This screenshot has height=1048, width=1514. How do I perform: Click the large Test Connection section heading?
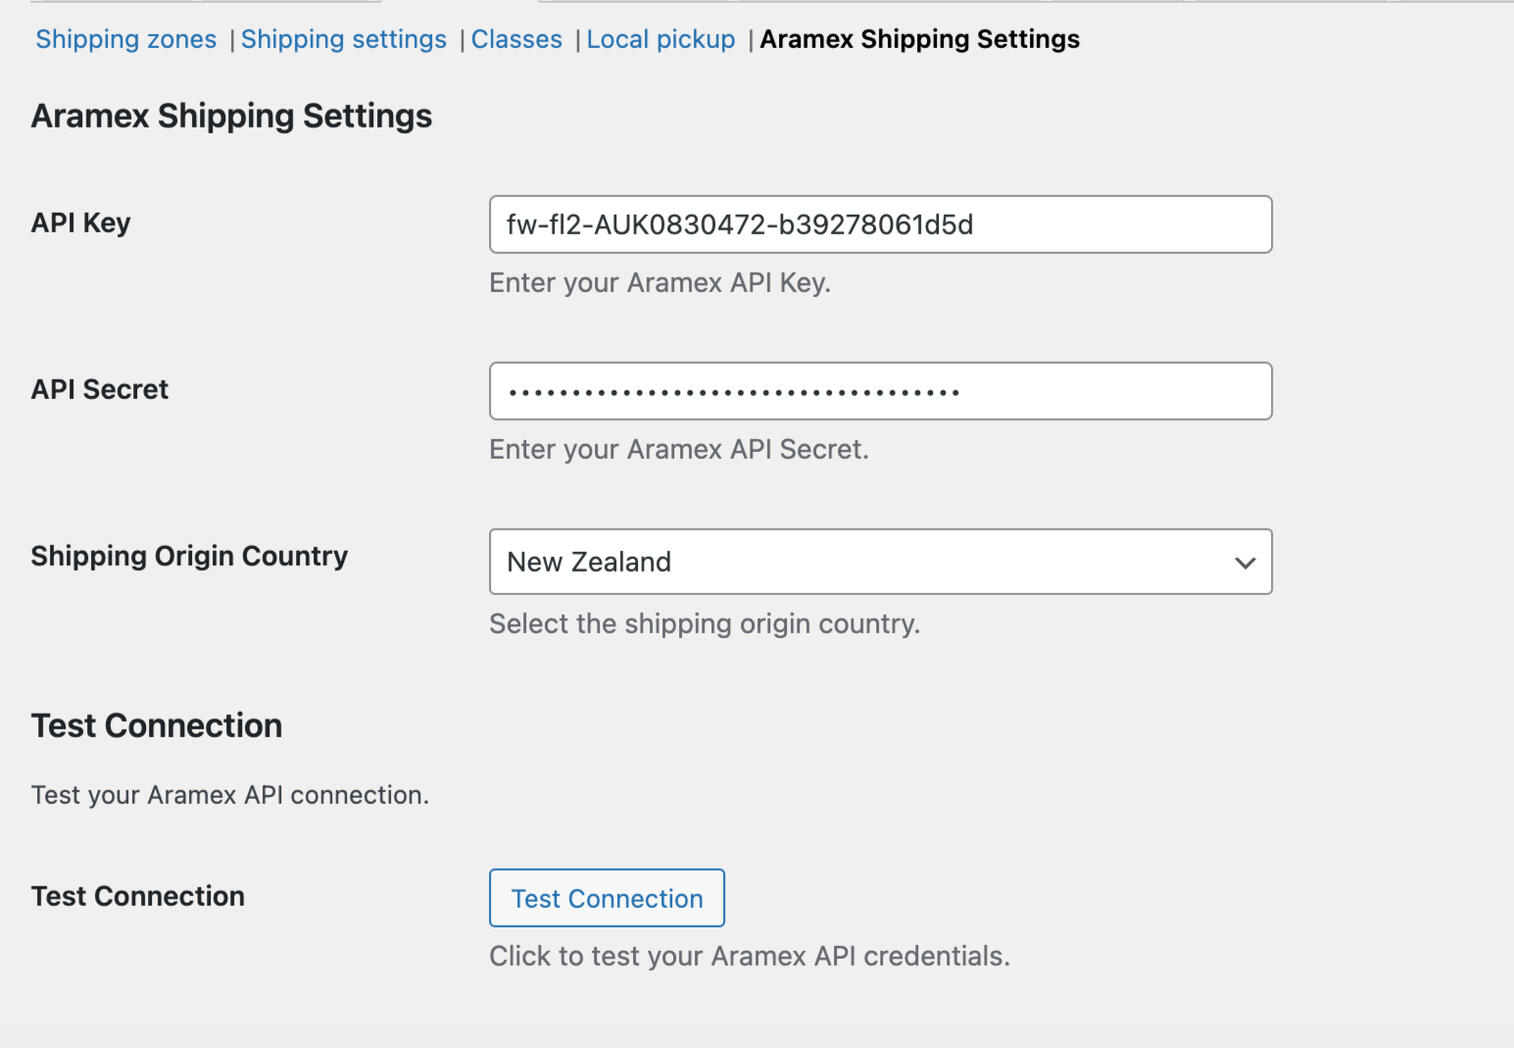point(157,726)
